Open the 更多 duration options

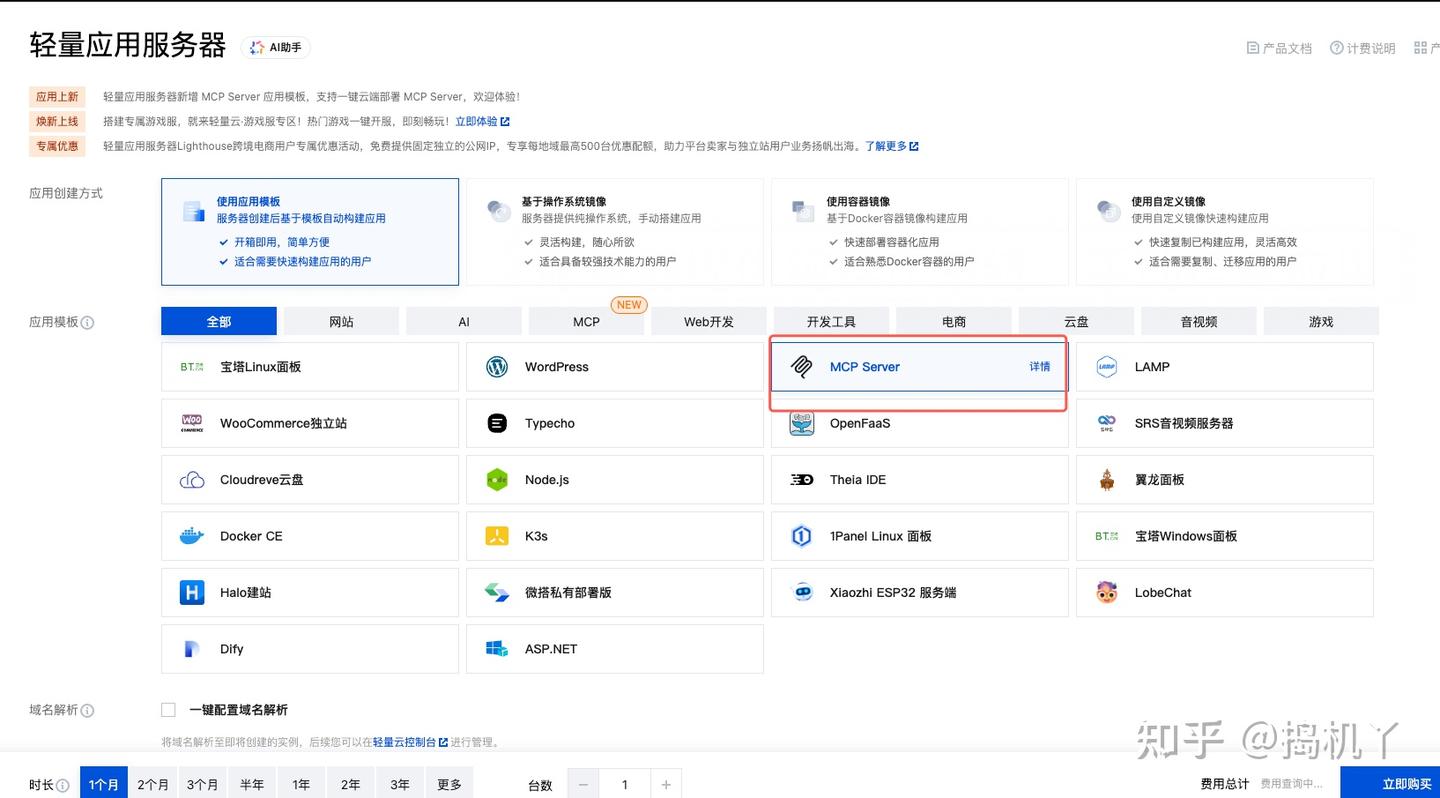[x=449, y=784]
